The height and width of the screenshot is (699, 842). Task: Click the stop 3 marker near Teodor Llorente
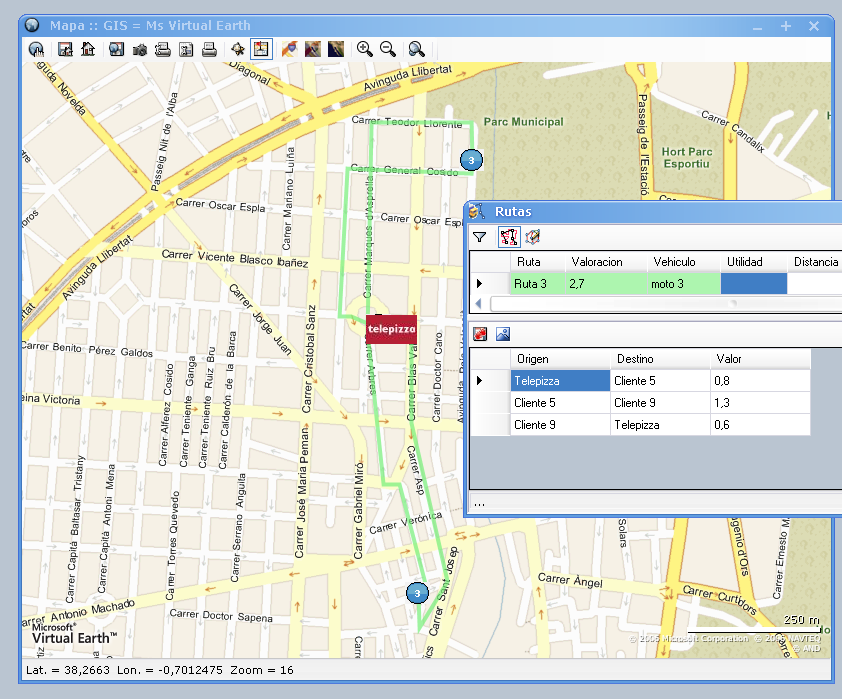pos(470,159)
